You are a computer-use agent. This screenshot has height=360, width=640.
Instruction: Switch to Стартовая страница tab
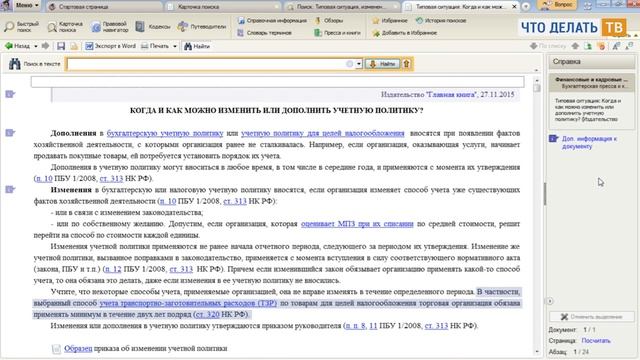pos(104,7)
